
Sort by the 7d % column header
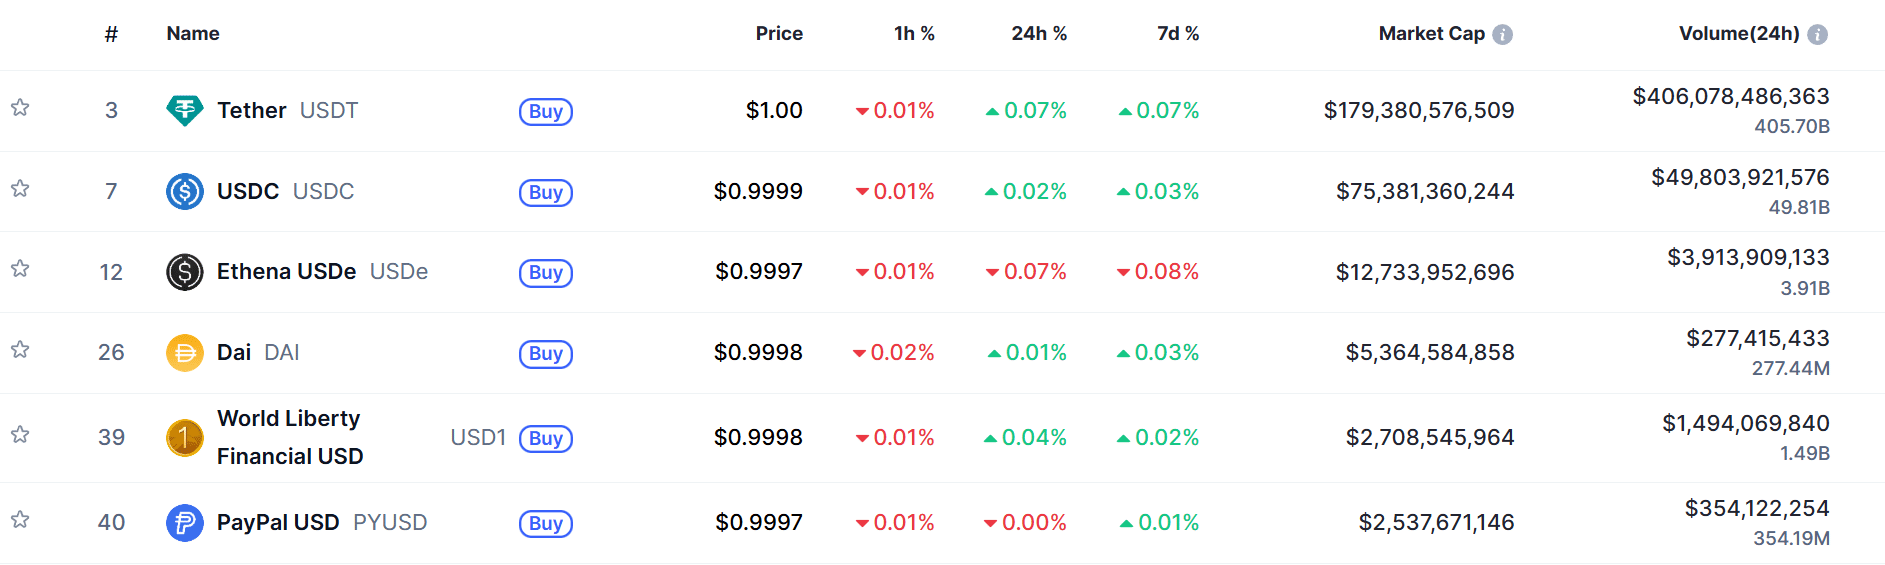pos(1177,34)
